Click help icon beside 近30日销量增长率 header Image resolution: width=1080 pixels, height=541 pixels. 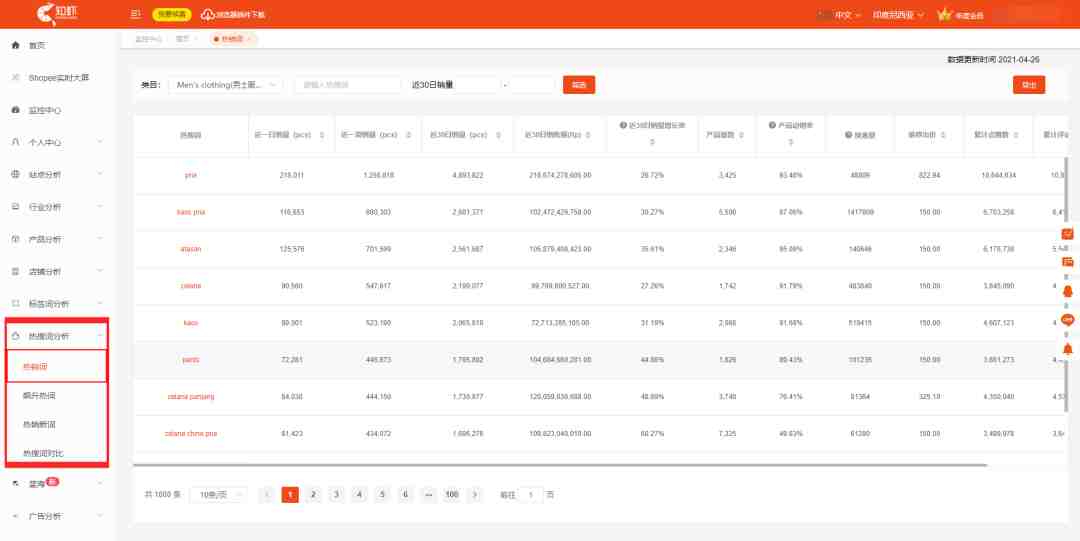click(623, 125)
